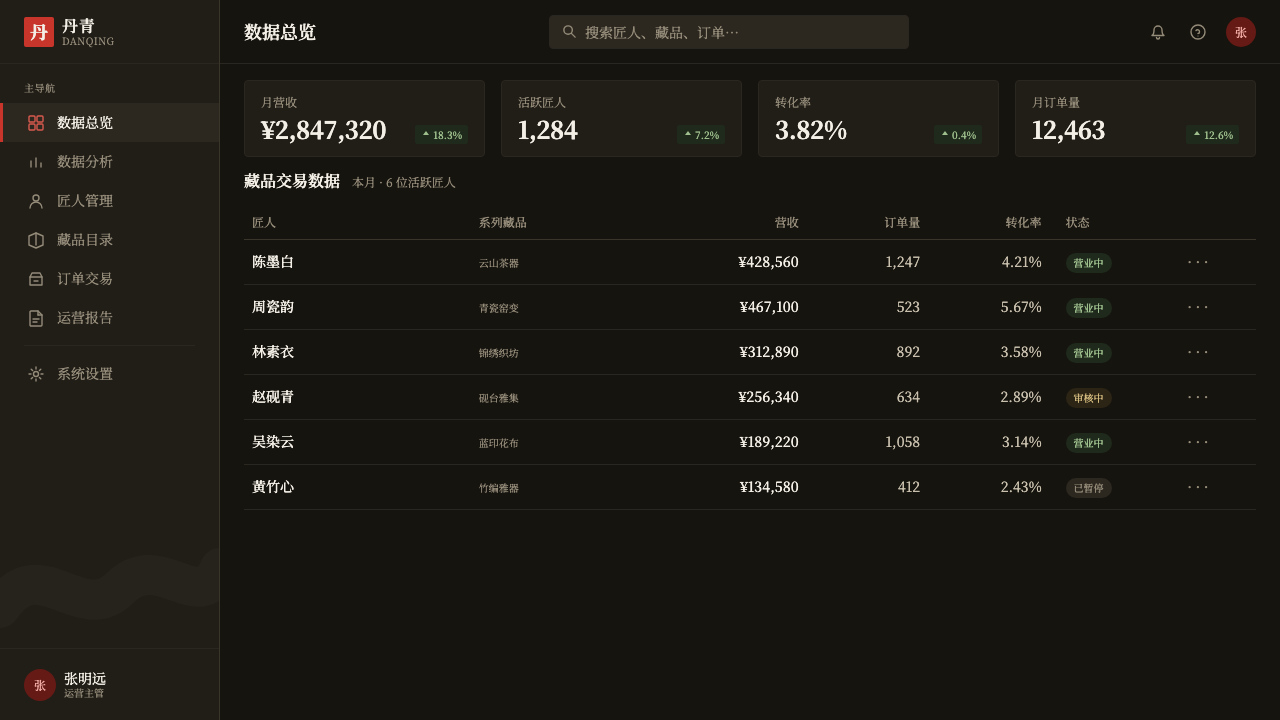Click the 系列藏品 column header
1280x720 pixels.
click(502, 223)
